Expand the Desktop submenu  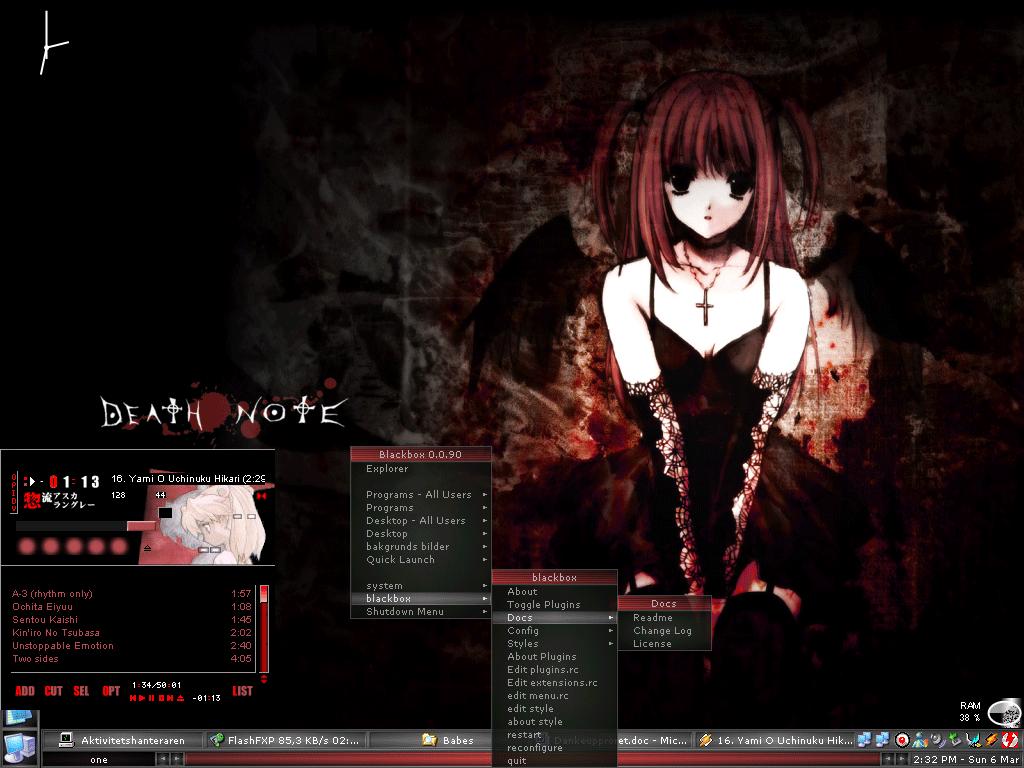(421, 534)
